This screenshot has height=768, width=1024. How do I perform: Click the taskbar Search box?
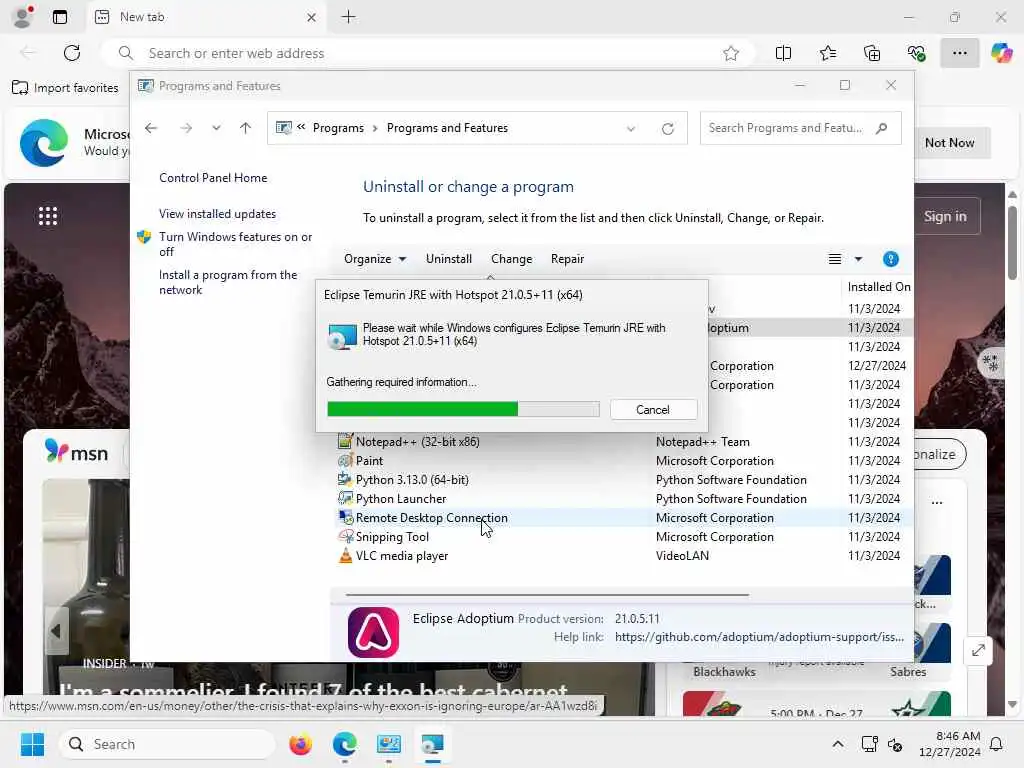[x=168, y=744]
